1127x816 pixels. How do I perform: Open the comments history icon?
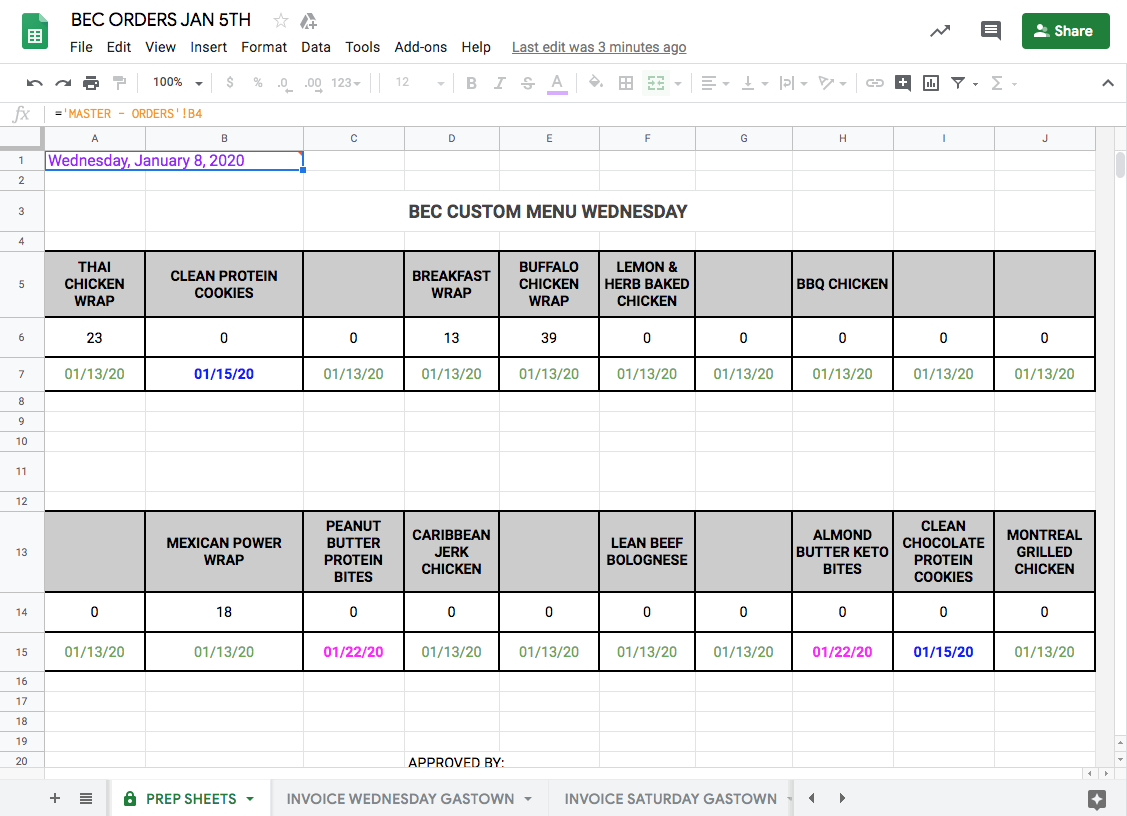point(990,31)
